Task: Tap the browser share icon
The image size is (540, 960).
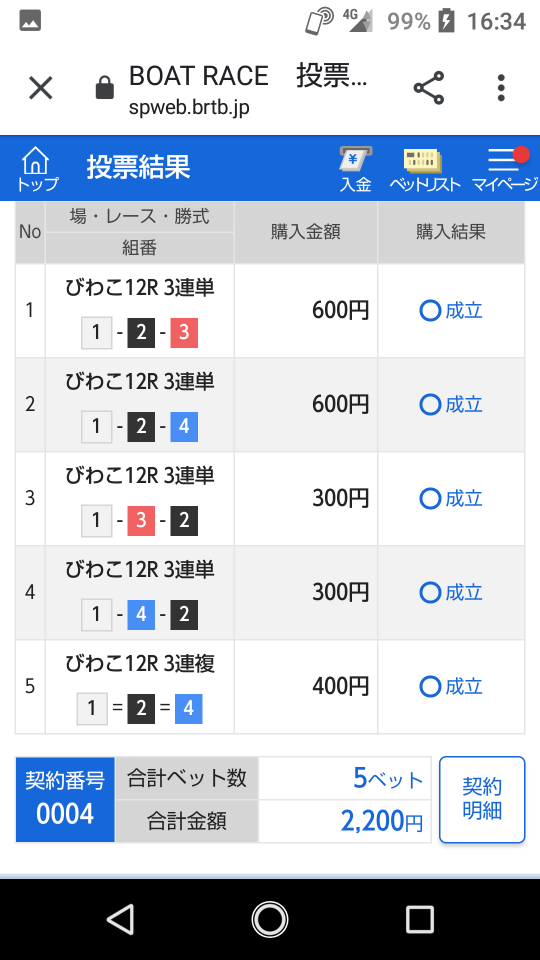Action: point(429,88)
